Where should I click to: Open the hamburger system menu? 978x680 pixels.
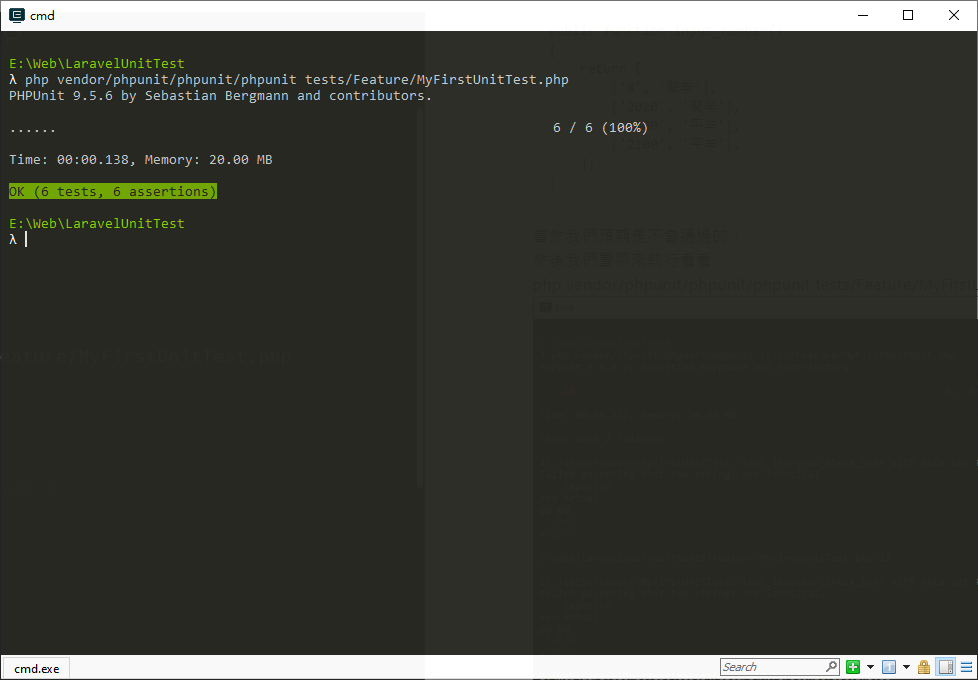click(966, 667)
